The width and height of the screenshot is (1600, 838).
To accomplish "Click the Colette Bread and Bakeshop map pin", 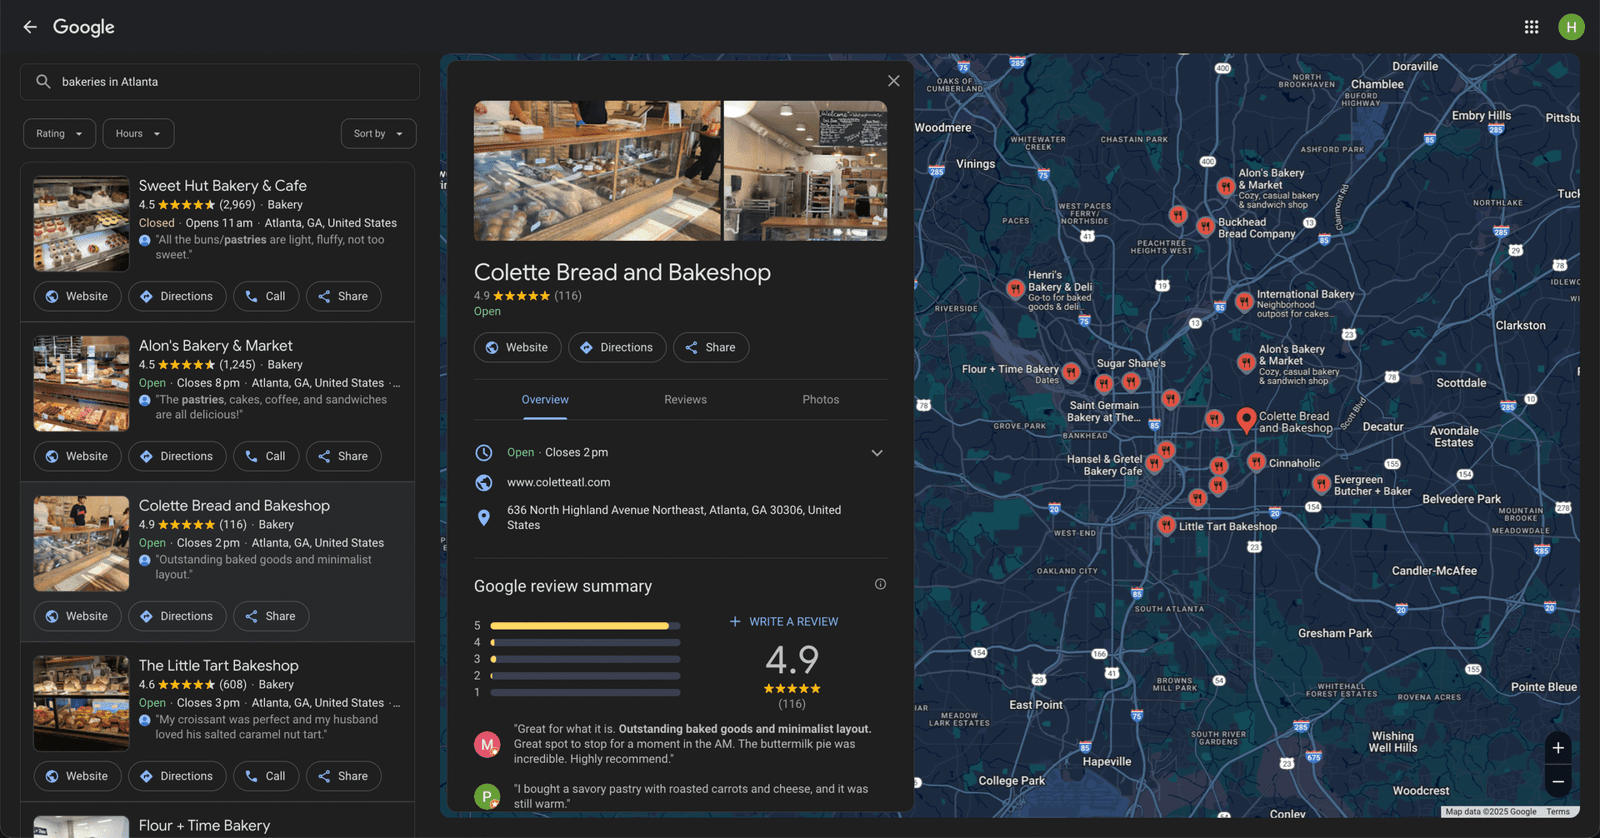I will tap(1246, 420).
